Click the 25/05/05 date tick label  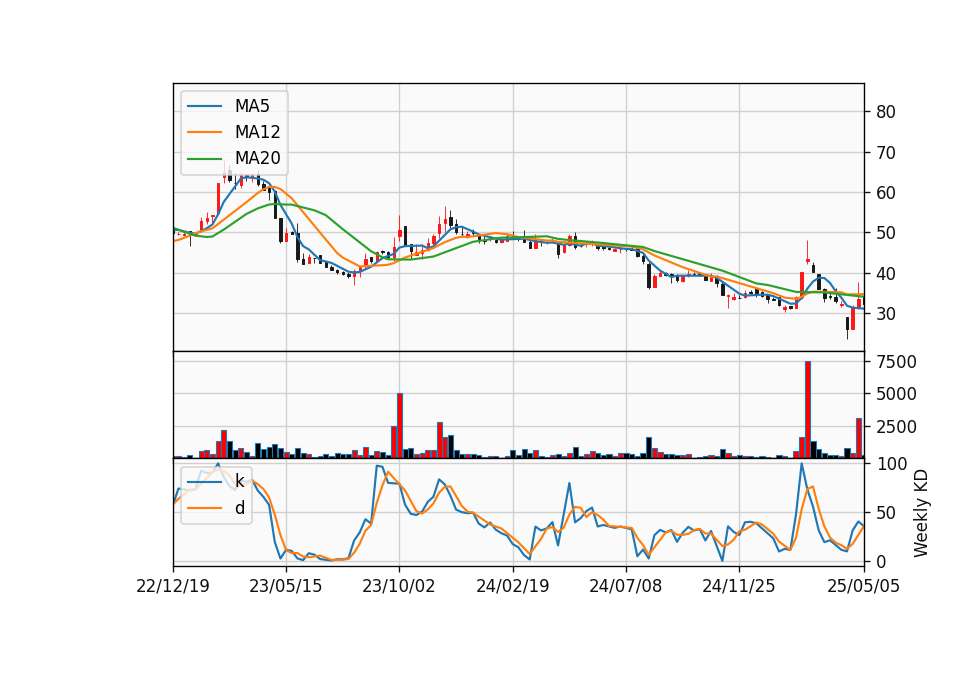pos(863,586)
